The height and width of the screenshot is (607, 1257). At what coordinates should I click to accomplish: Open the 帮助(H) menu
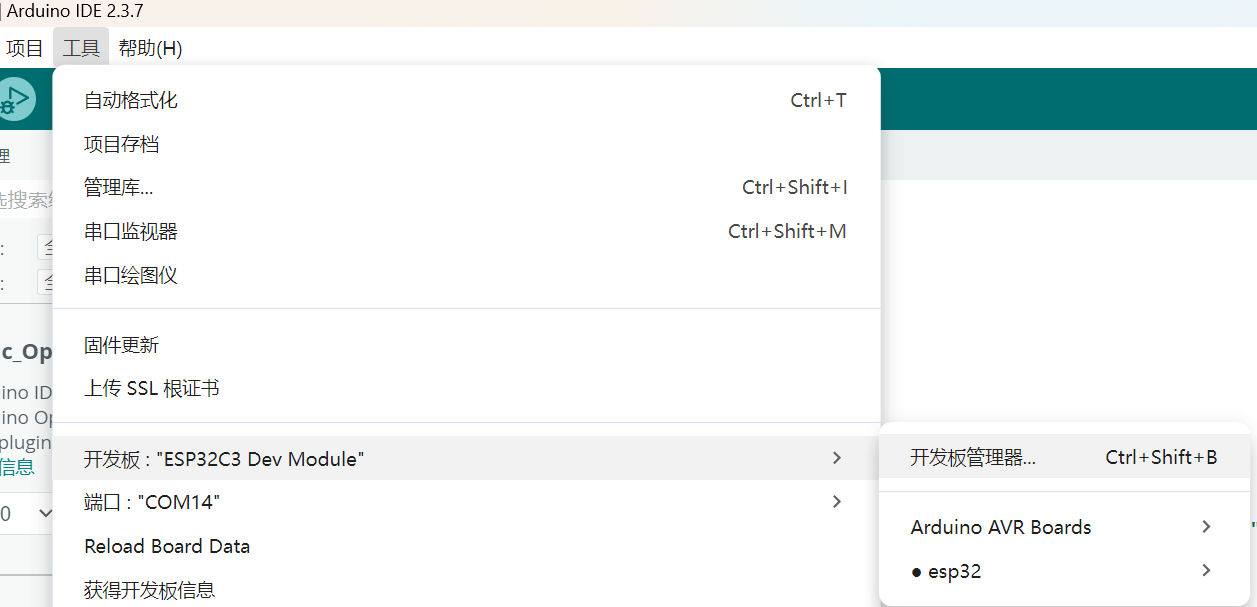(150, 48)
